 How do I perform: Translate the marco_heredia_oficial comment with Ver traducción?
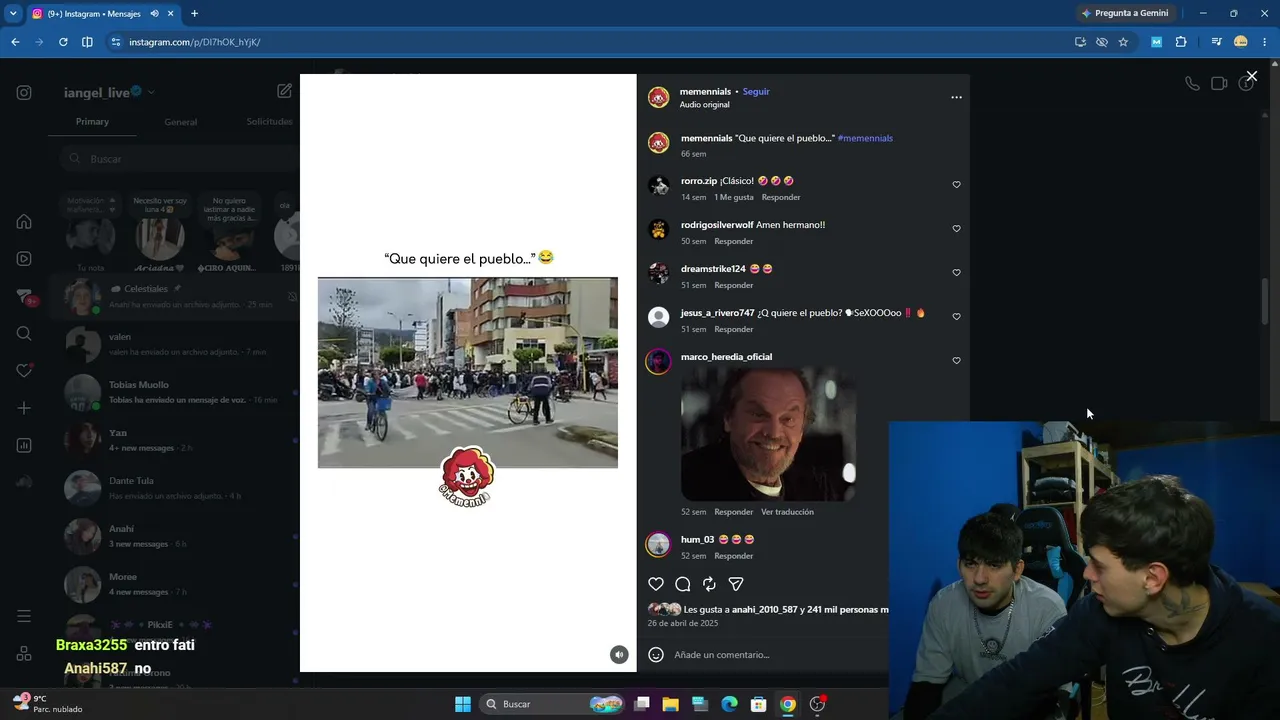click(787, 512)
